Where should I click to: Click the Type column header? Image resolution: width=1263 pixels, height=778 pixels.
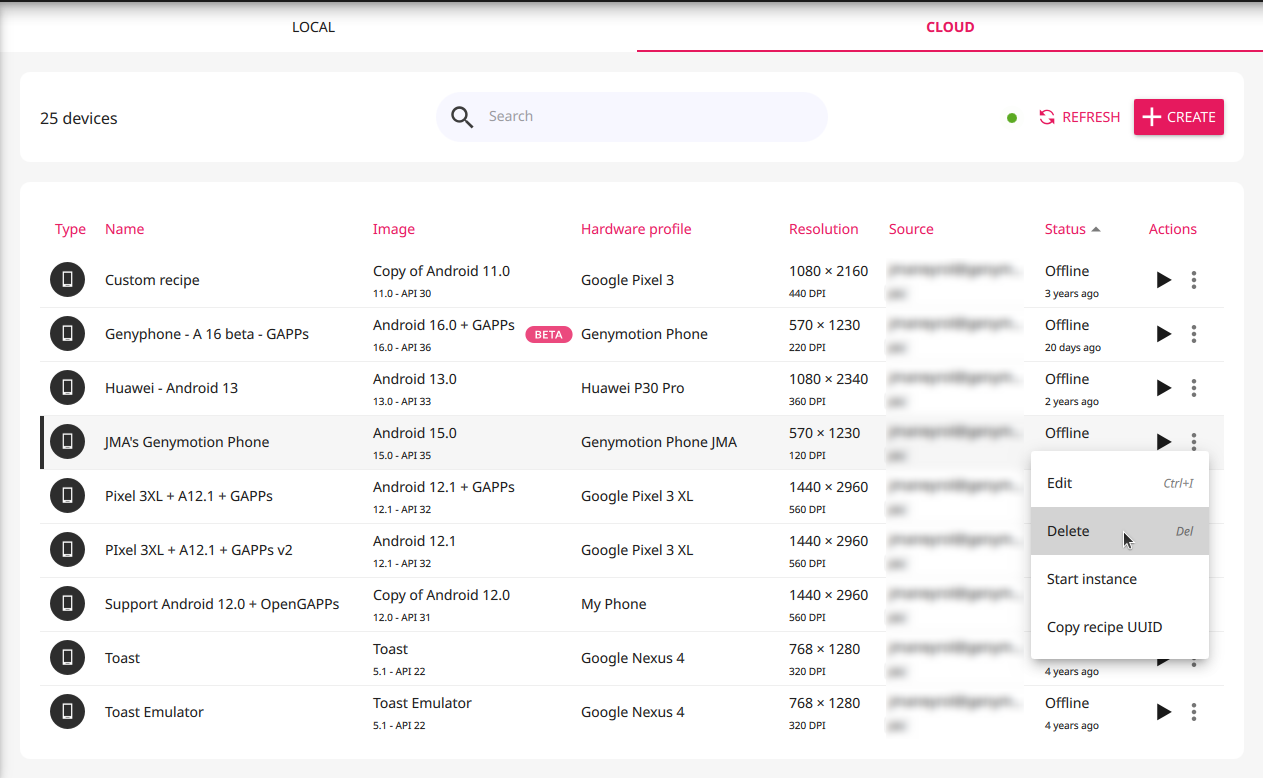[x=70, y=229]
